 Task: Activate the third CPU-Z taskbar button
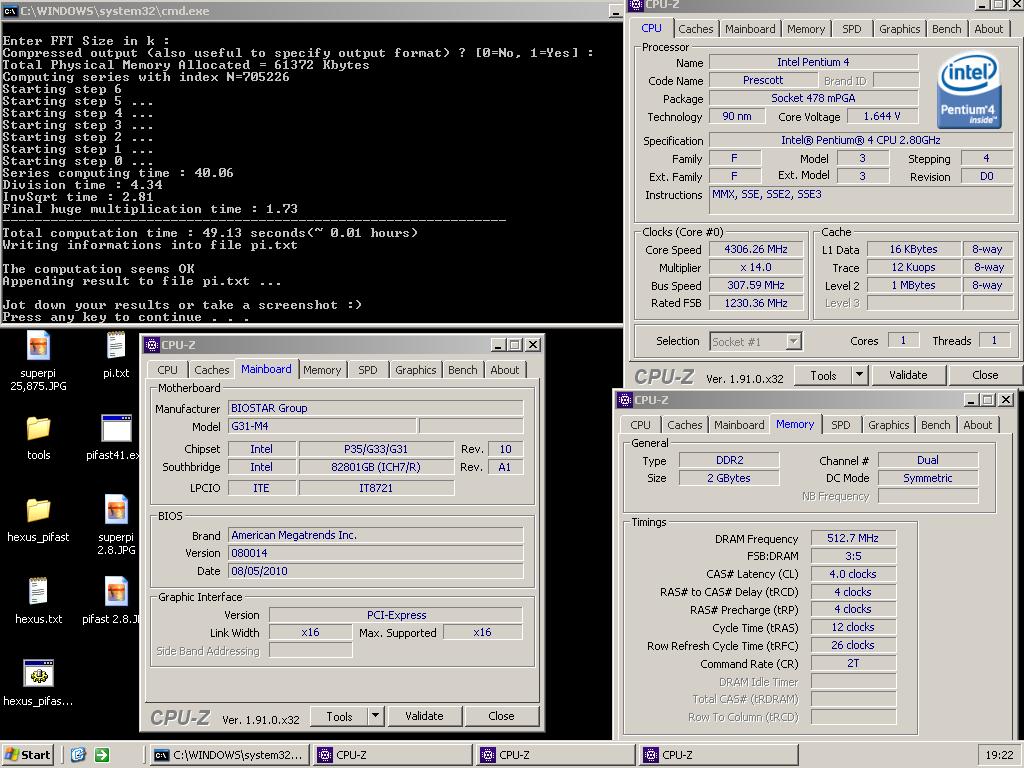pos(718,755)
